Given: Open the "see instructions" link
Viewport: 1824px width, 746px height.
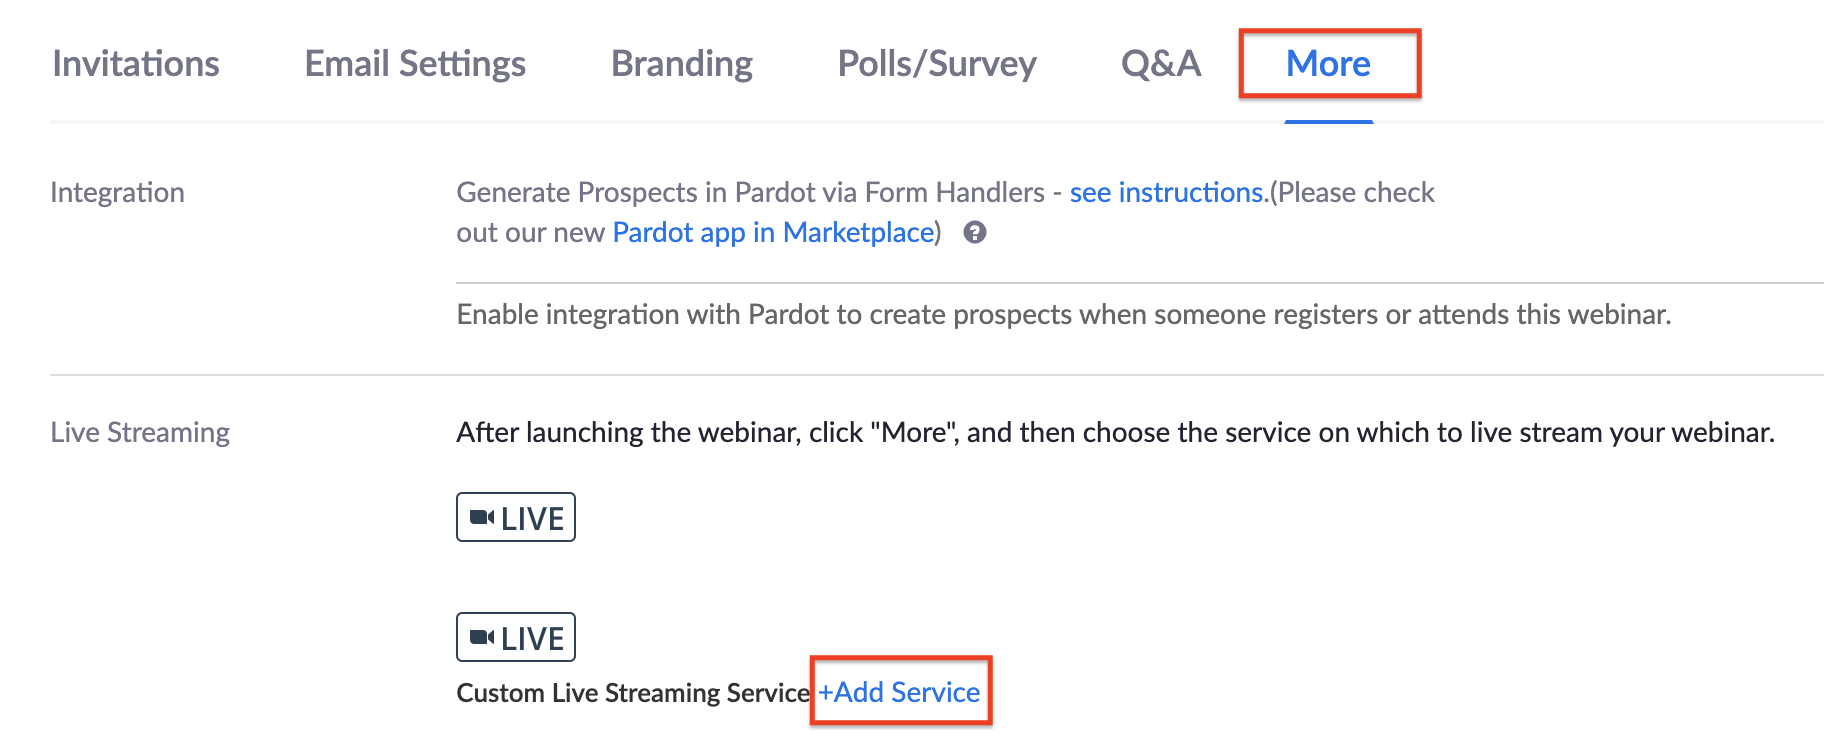Looking at the screenshot, I should coord(1167,192).
